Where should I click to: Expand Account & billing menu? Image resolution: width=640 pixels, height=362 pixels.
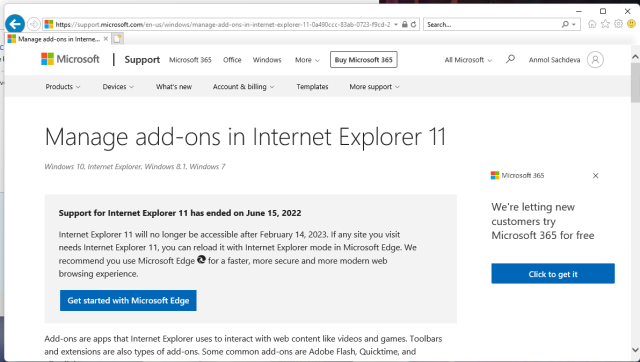coord(243,87)
